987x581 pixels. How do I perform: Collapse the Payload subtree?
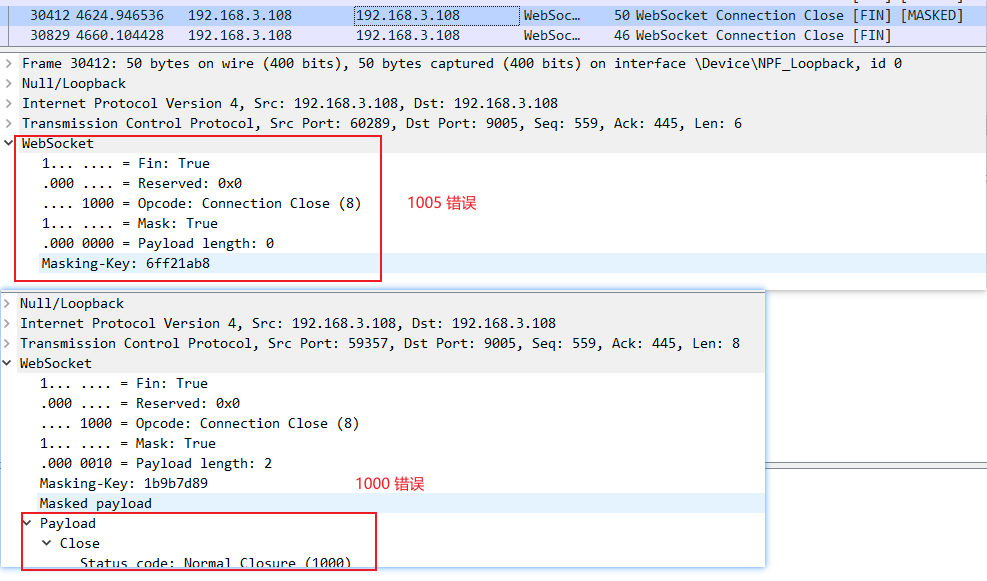point(27,522)
